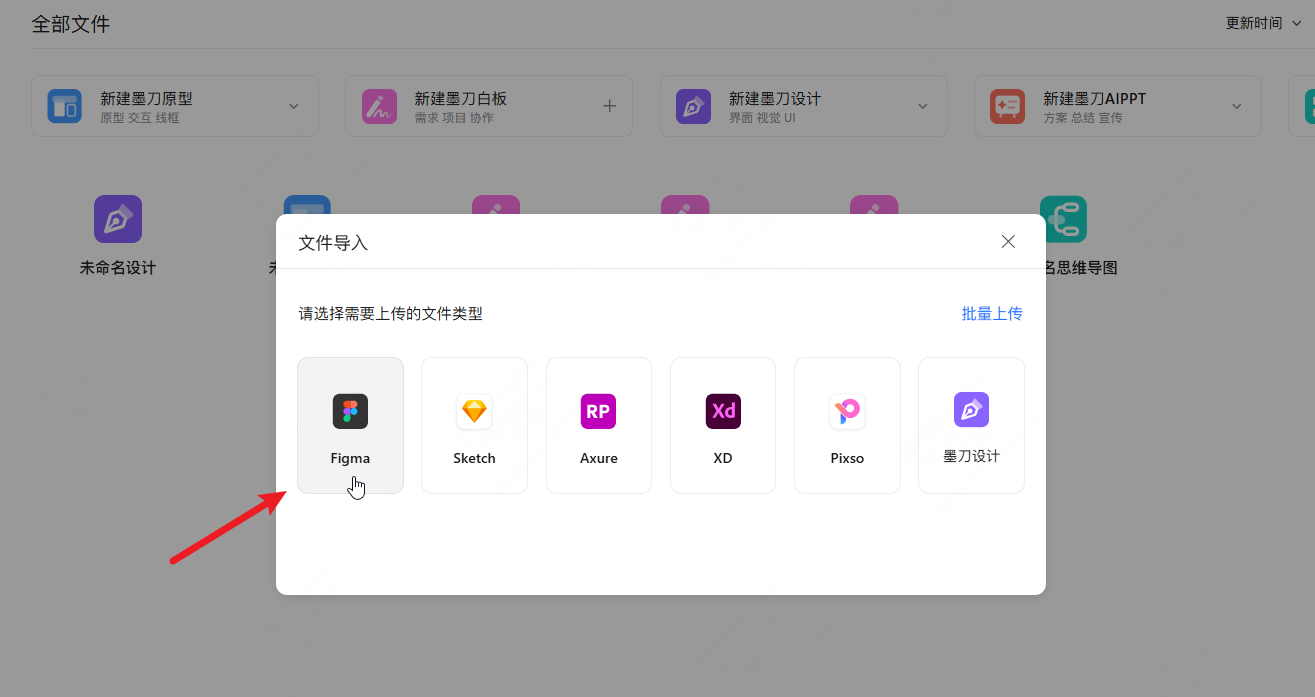Viewport: 1315px width, 697px height.
Task: Choose Axure as the file type
Action: tap(598, 424)
